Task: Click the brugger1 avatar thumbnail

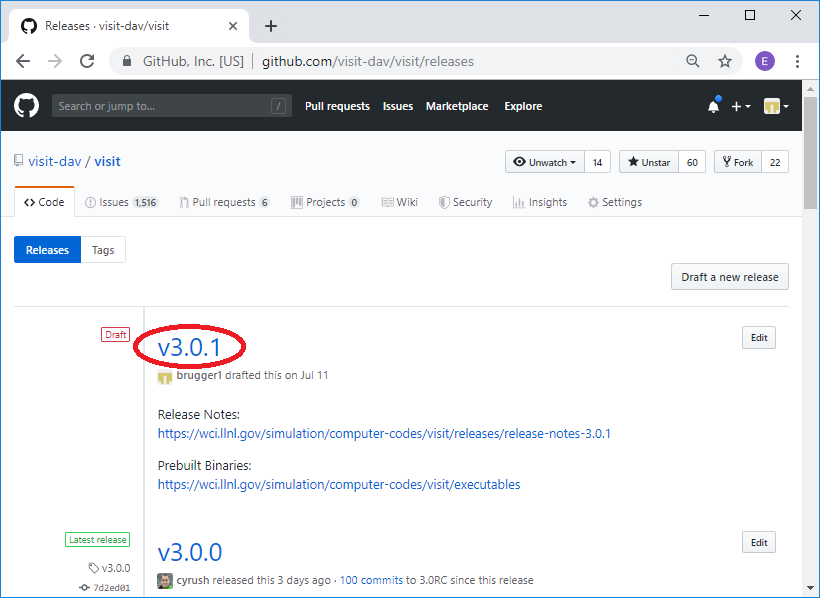Action: coord(165,377)
